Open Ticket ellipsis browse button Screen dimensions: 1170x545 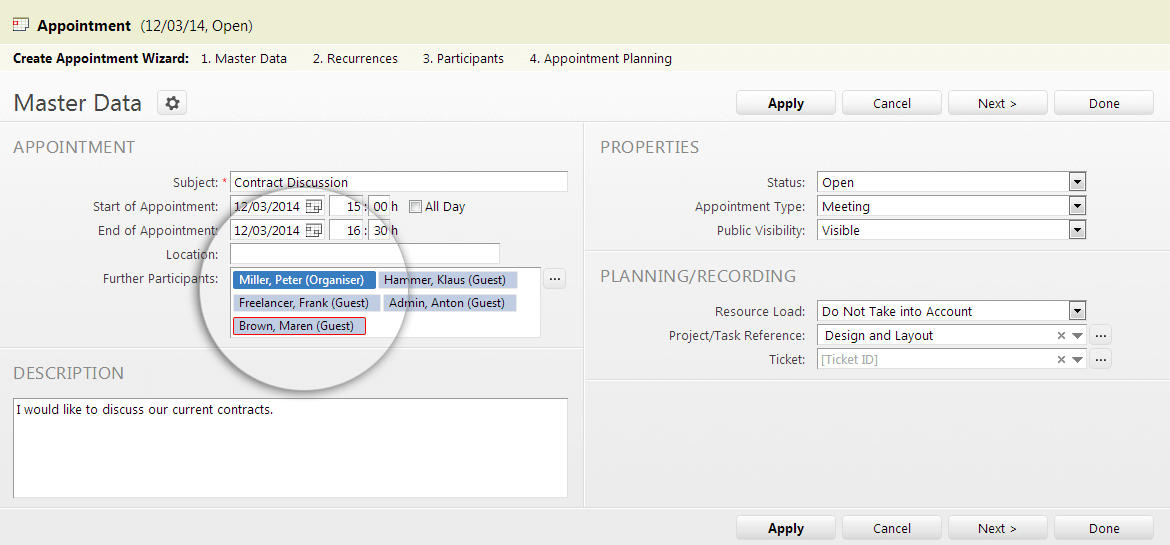(x=1101, y=359)
